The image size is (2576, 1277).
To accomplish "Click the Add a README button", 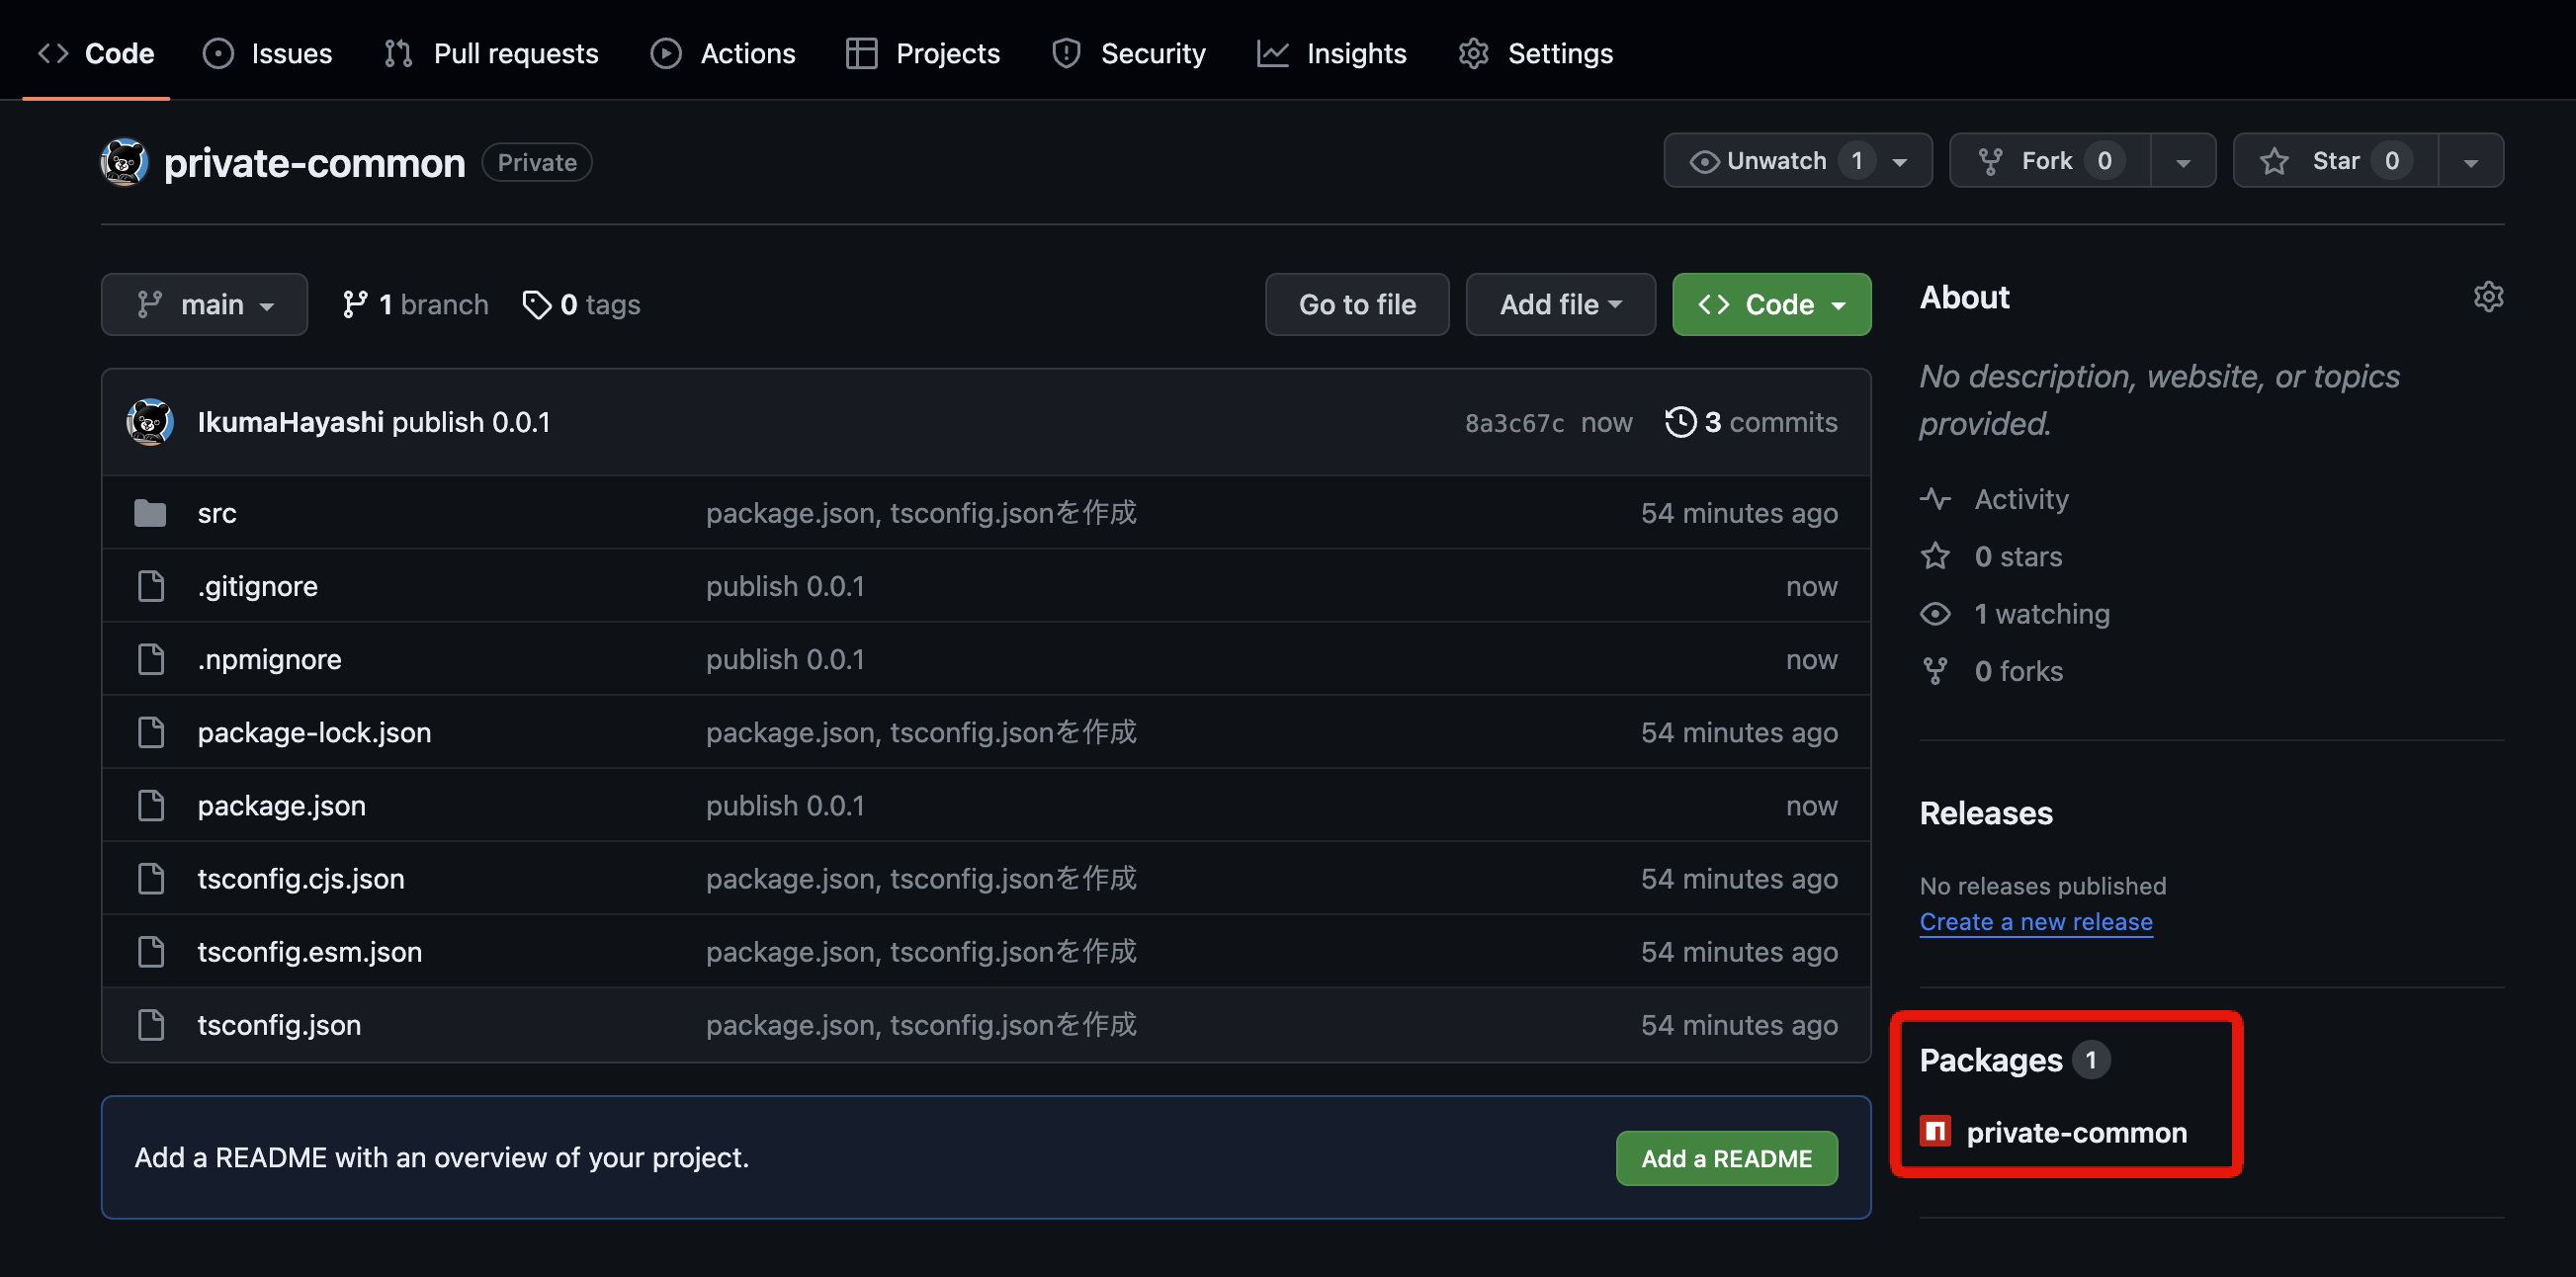I will (1725, 1158).
